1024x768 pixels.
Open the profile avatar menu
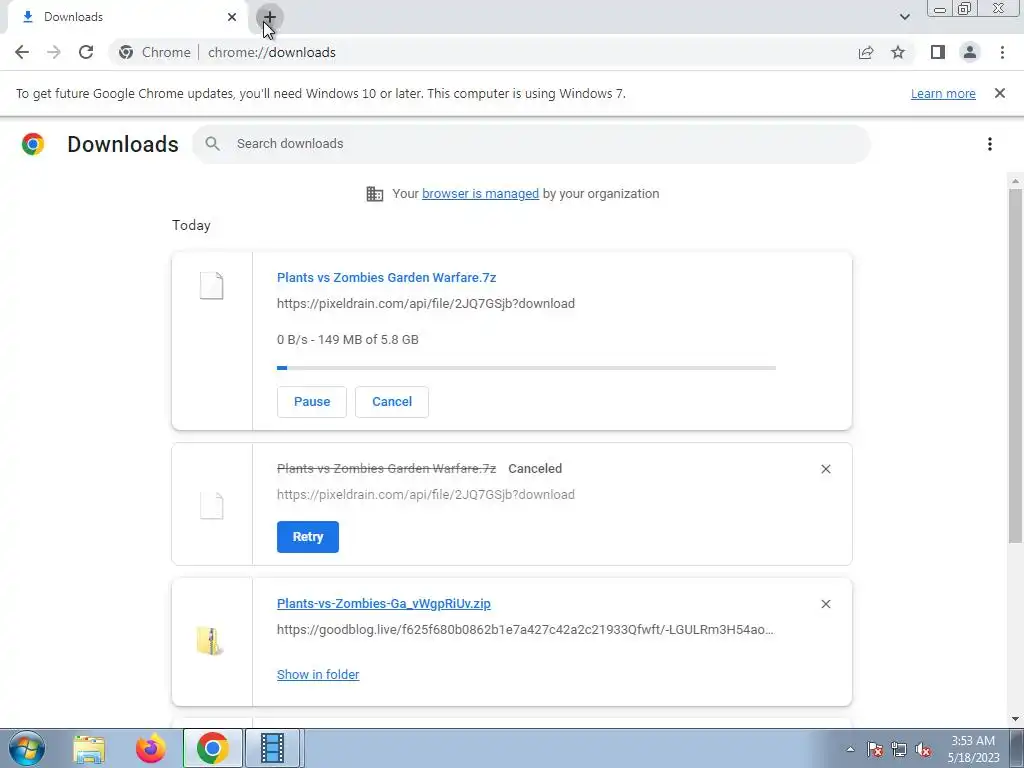point(970,52)
